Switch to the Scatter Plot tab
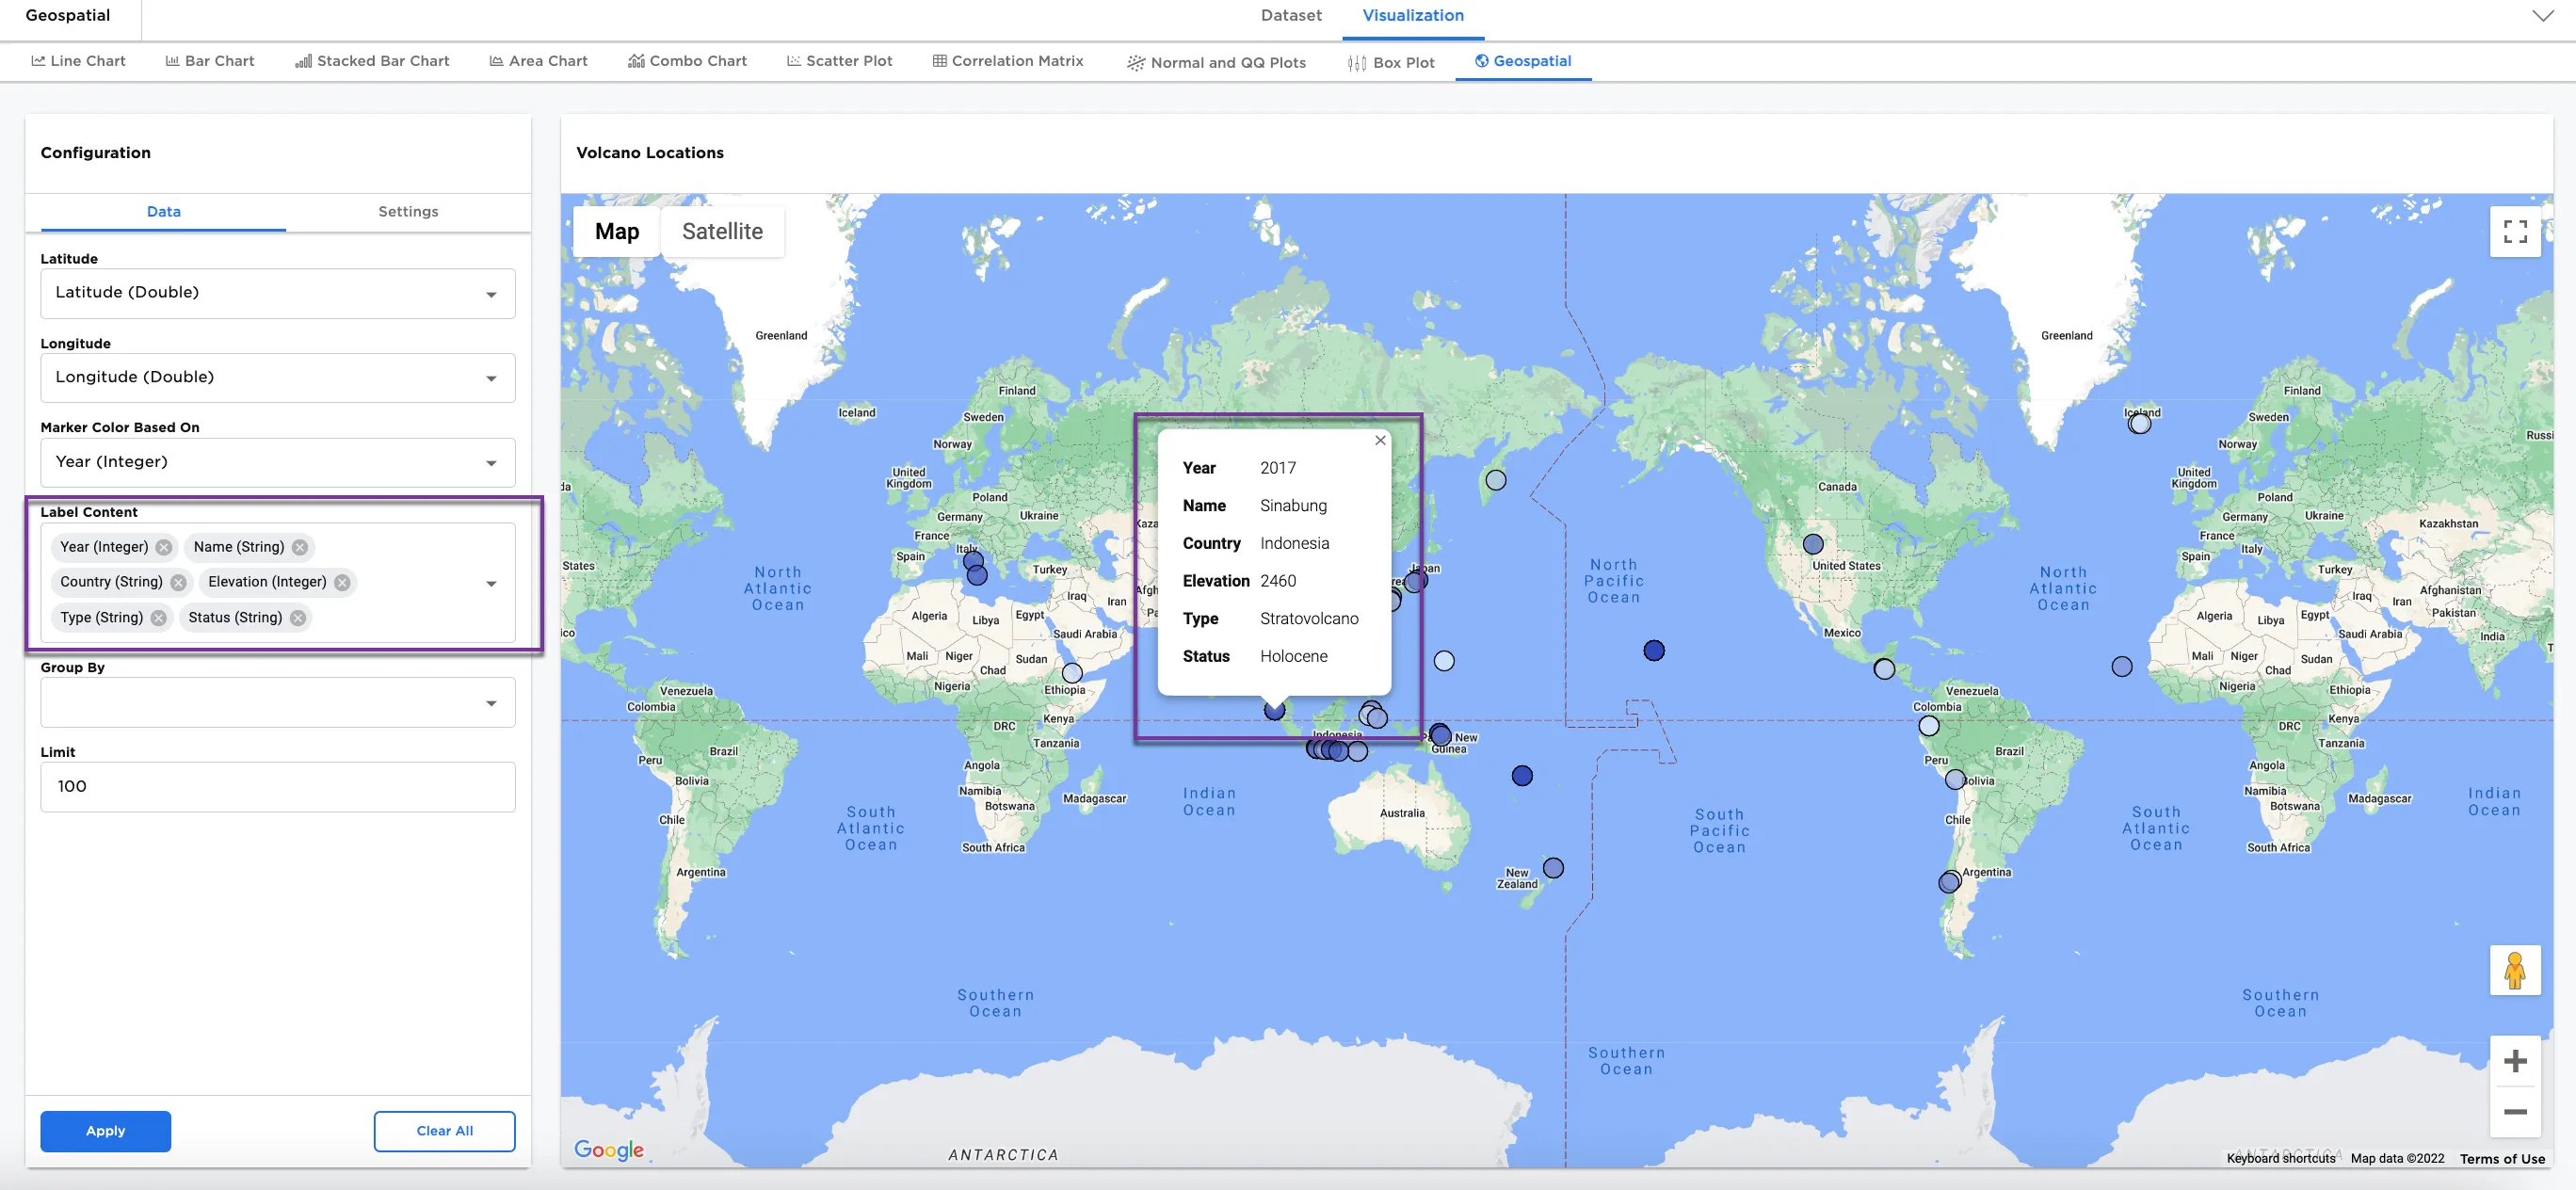The height and width of the screenshot is (1190, 2576). [x=839, y=61]
